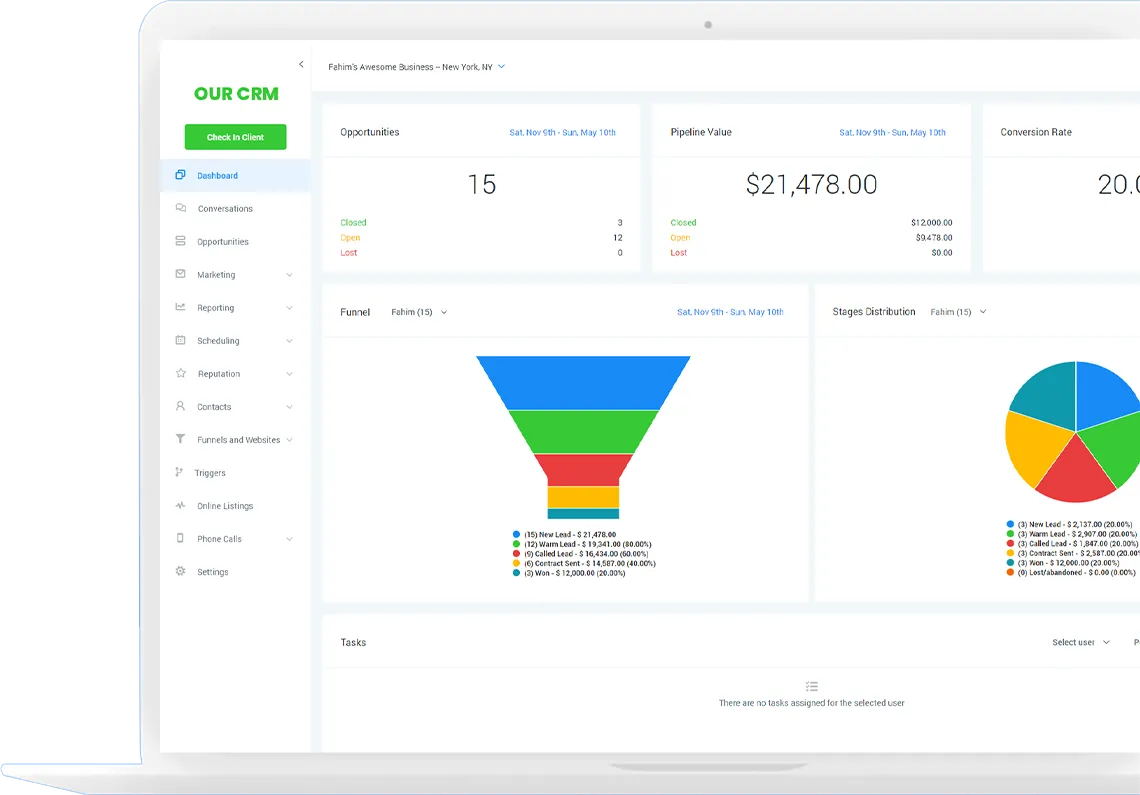Expand the Marketing submenu chevron
Viewport: 1140px width, 795px height.
(289, 275)
